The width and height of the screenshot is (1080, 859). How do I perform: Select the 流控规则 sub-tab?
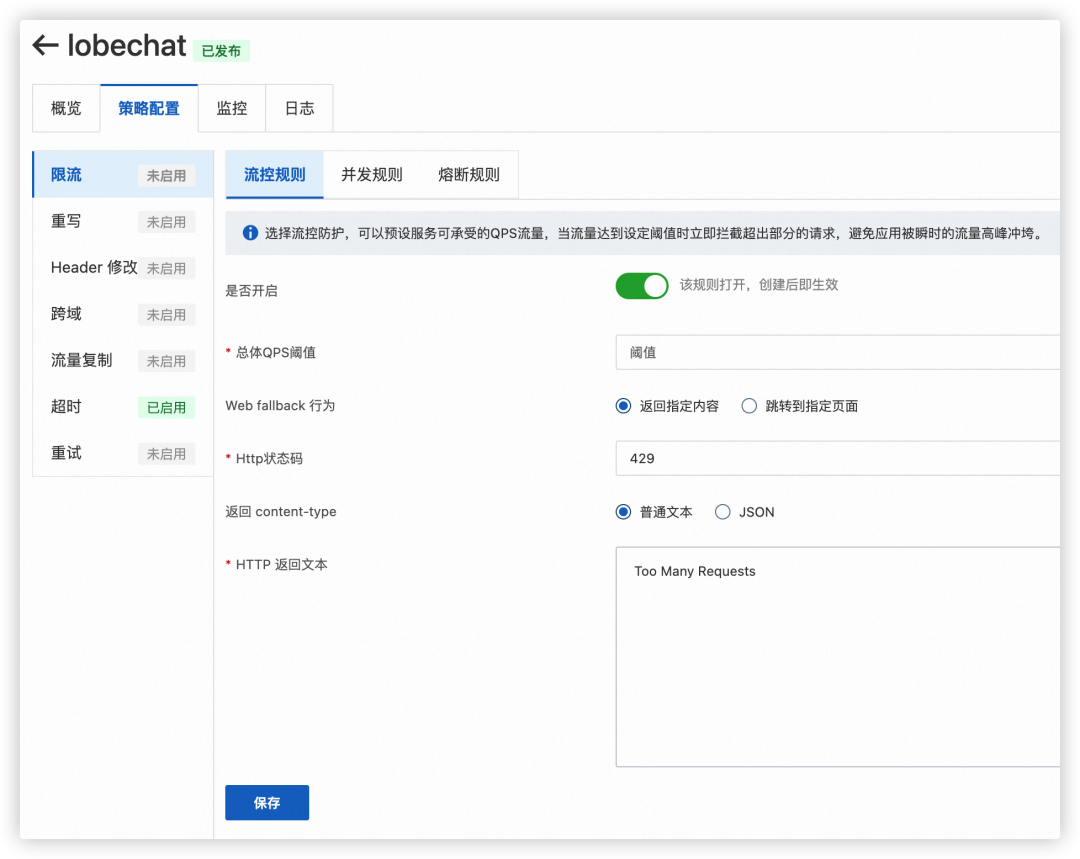[x=274, y=175]
